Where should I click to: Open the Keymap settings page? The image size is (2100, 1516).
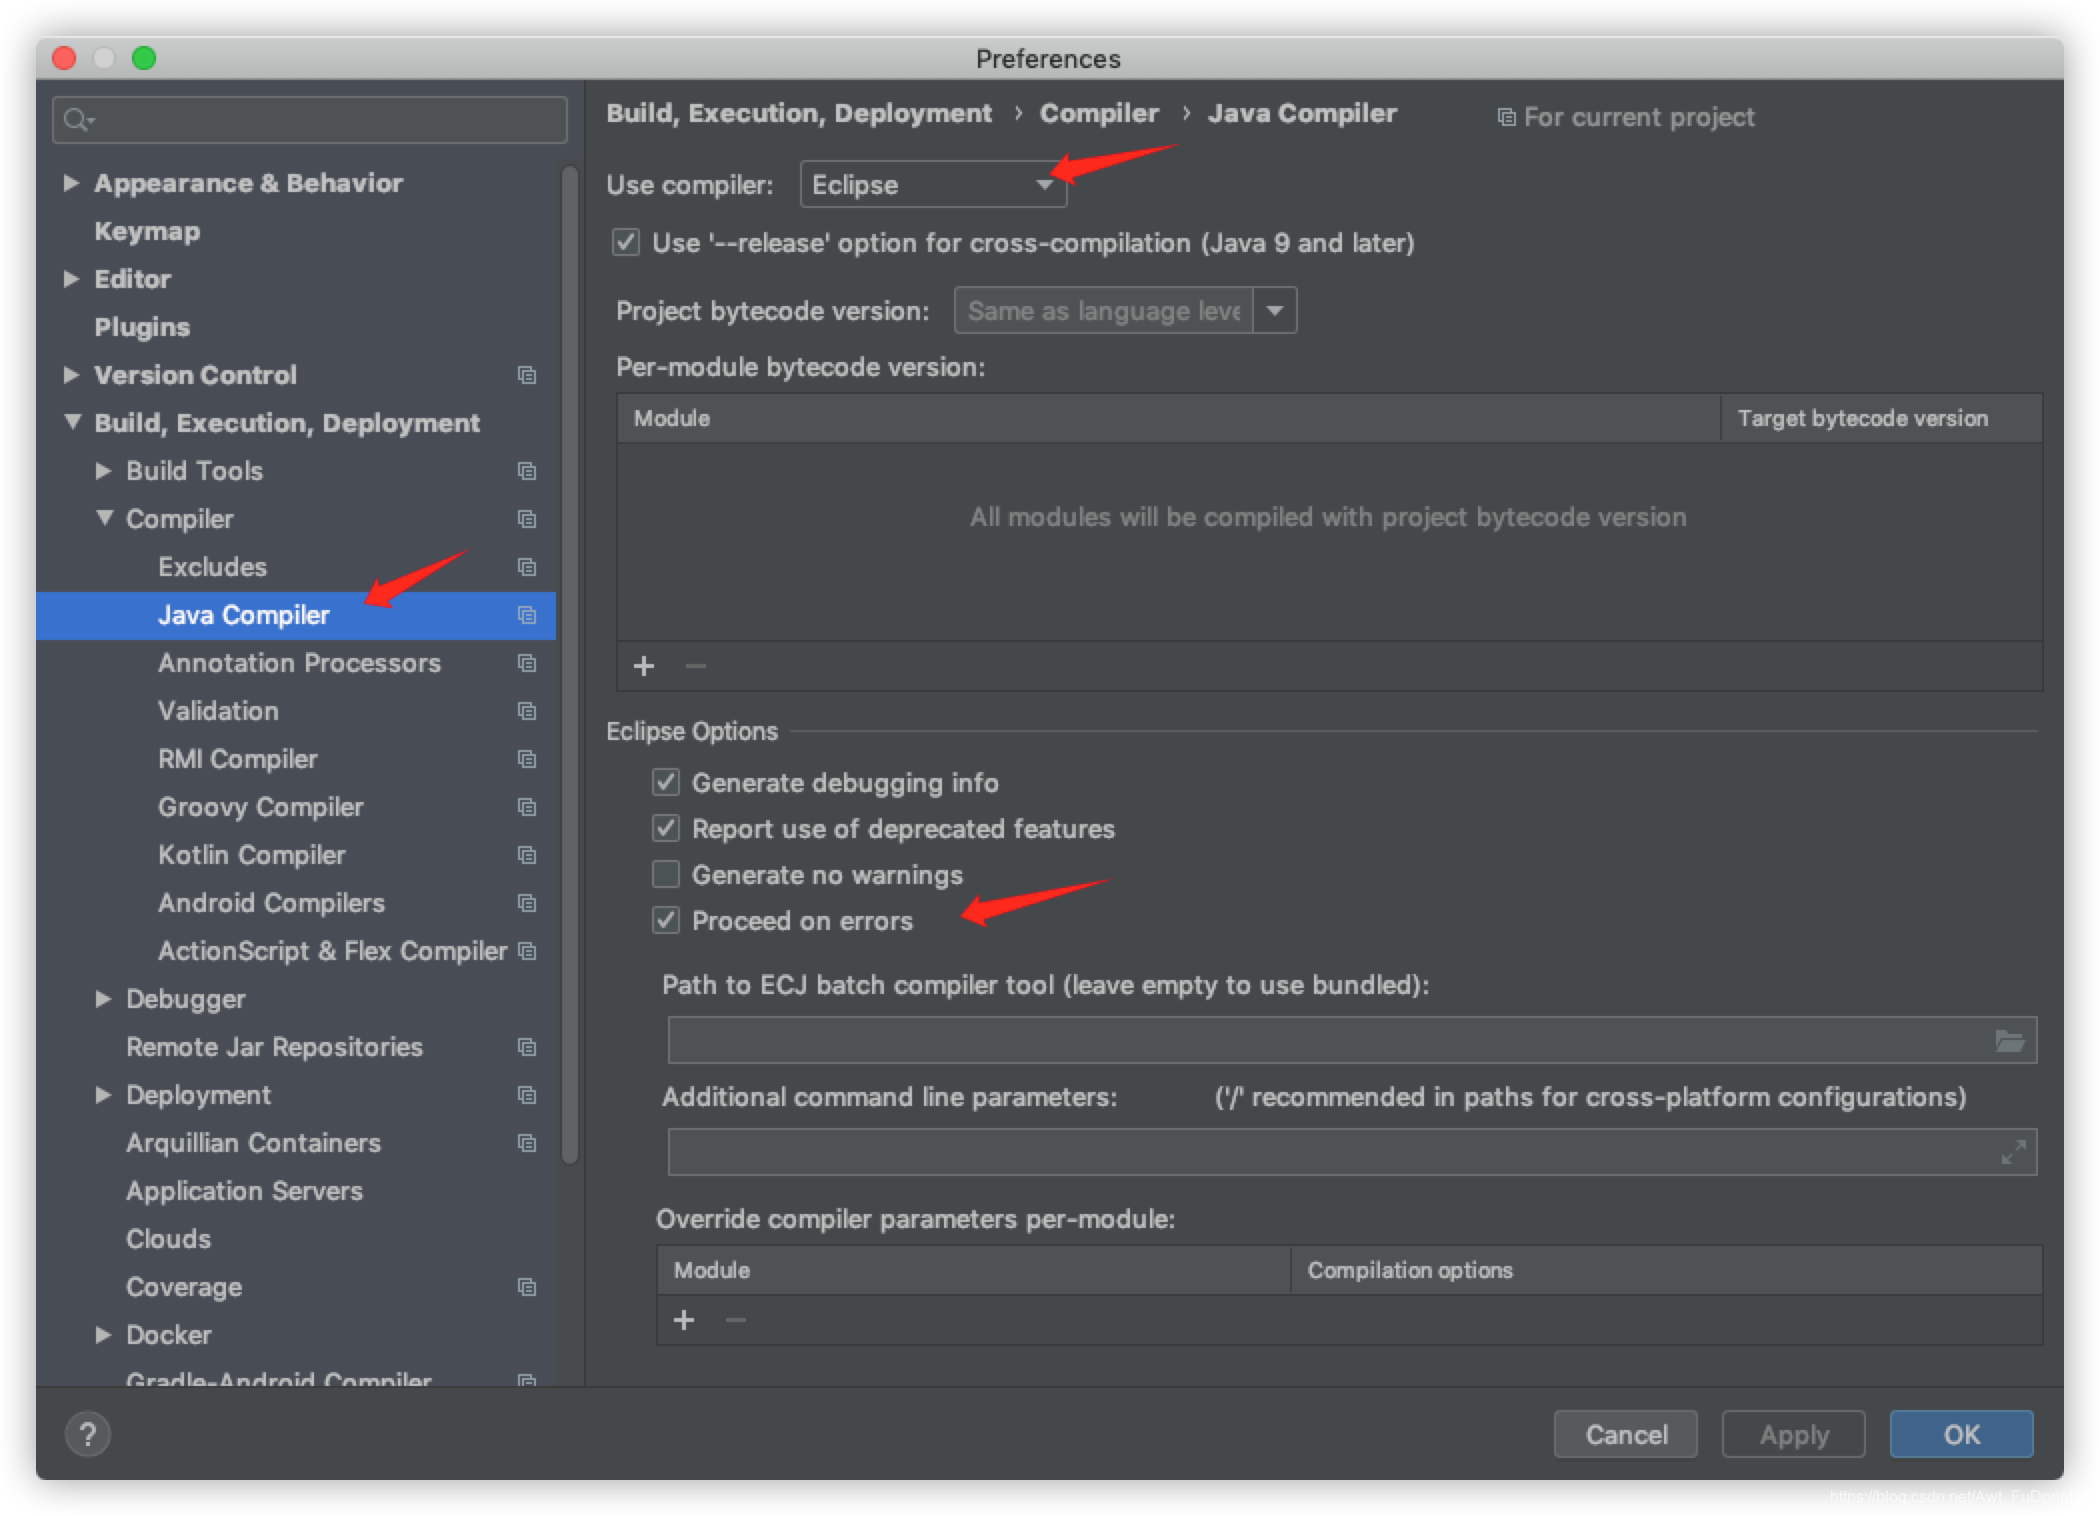coord(147,231)
